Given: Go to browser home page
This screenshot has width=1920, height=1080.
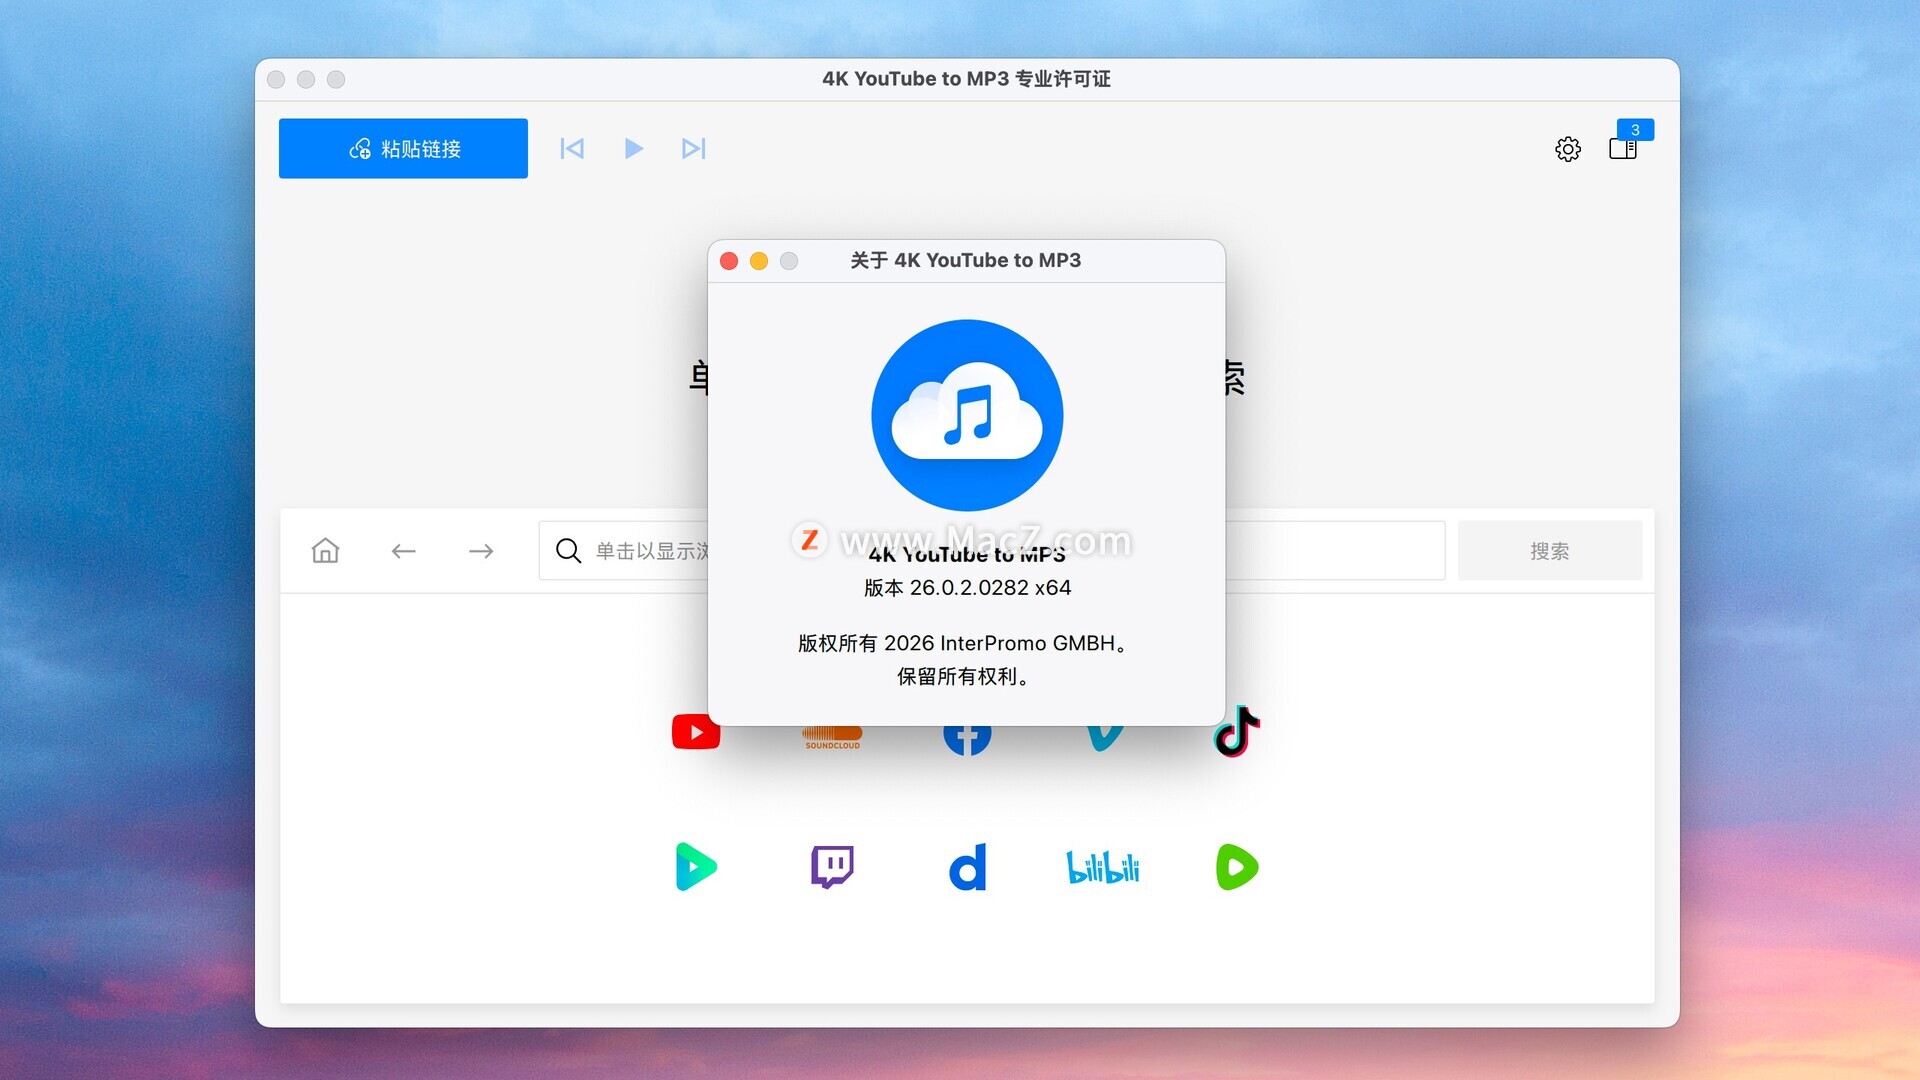Looking at the screenshot, I should pos(325,551).
